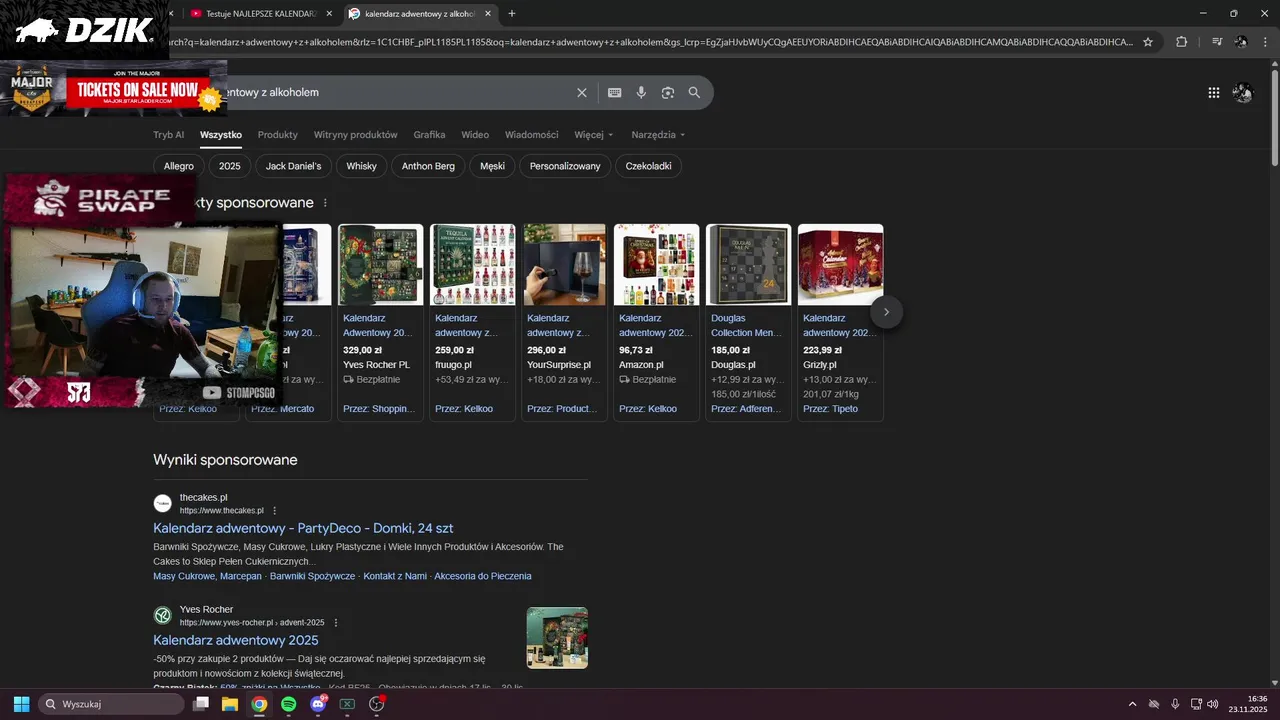The image size is (1280, 720).
Task: Click the OneDrive cloud tray icon
Action: point(1154,704)
